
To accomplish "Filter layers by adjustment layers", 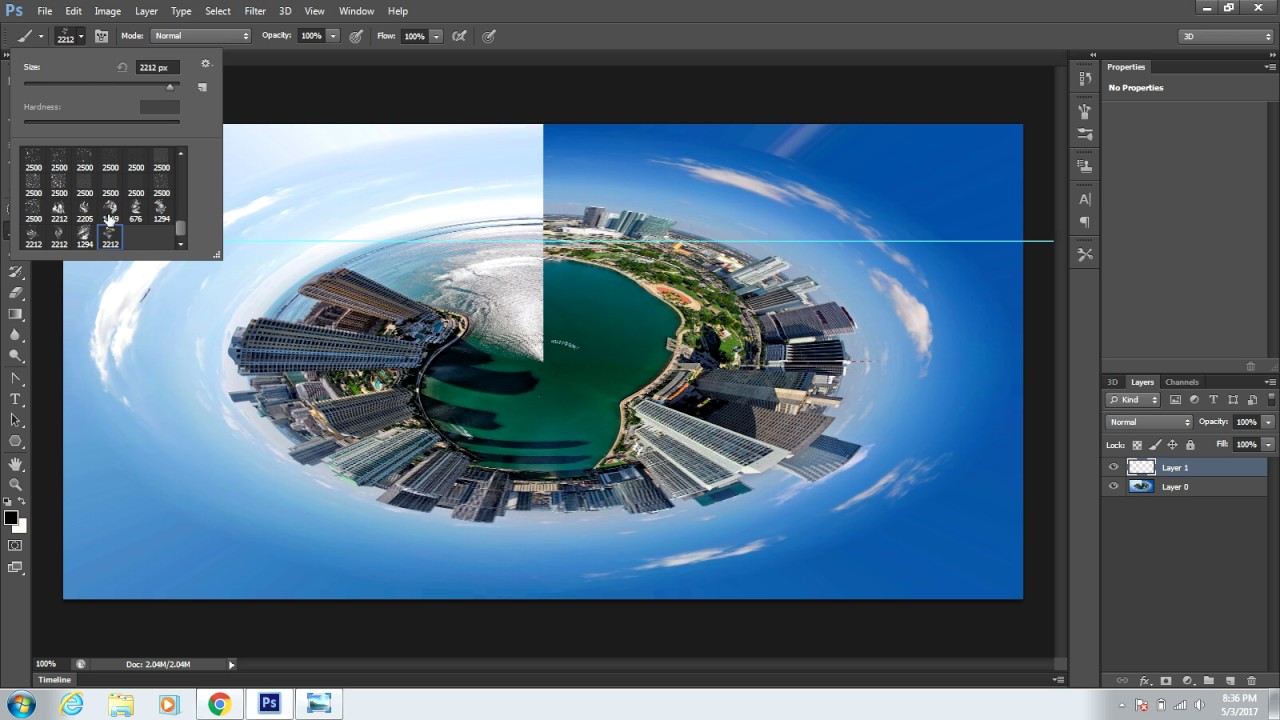I will click(x=1194, y=400).
